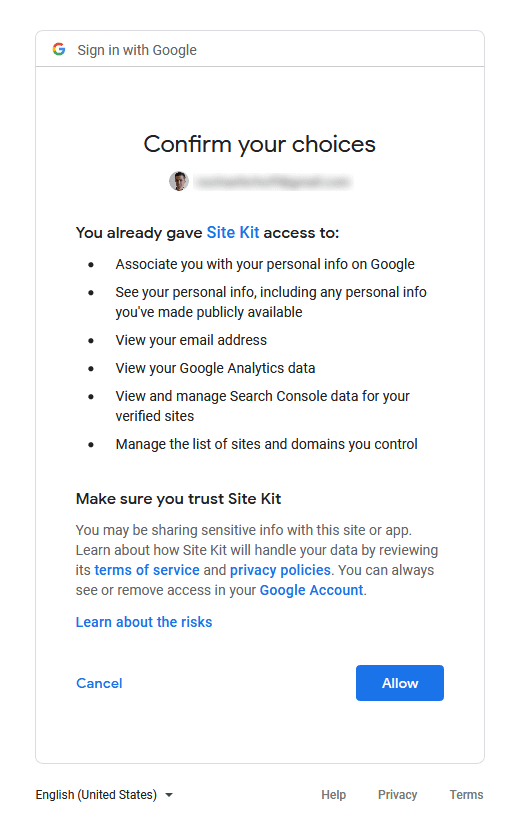
Task: Click the Sign in with Google header text
Action: click(x=137, y=50)
